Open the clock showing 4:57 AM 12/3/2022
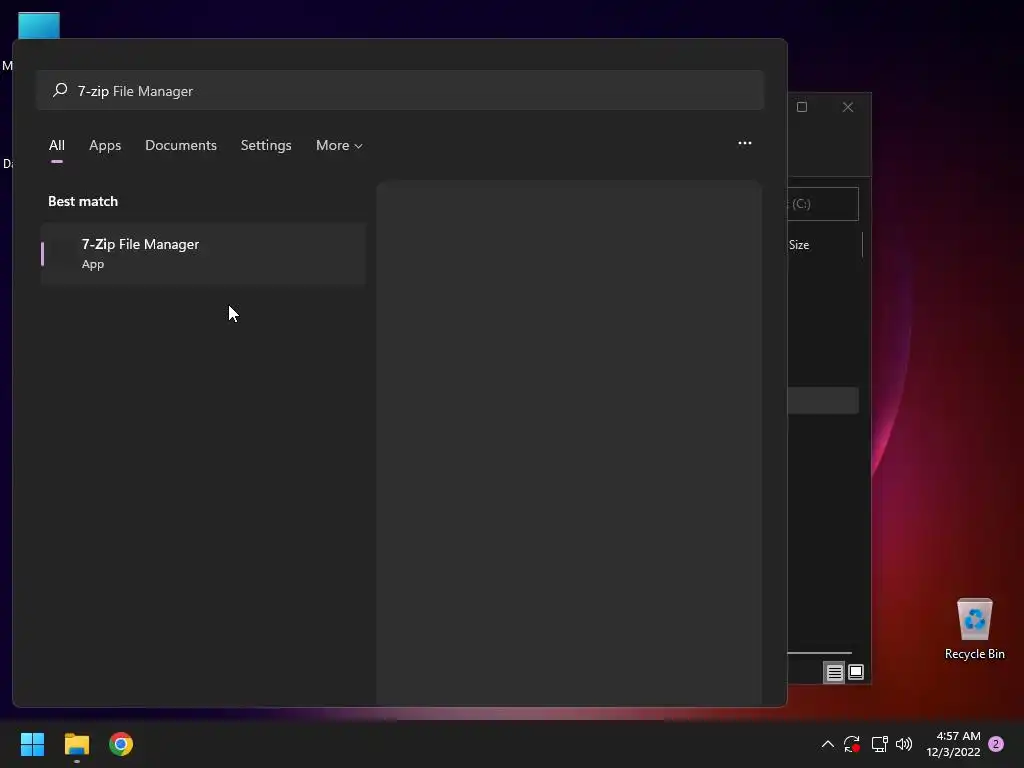The width and height of the screenshot is (1024, 768). point(953,744)
